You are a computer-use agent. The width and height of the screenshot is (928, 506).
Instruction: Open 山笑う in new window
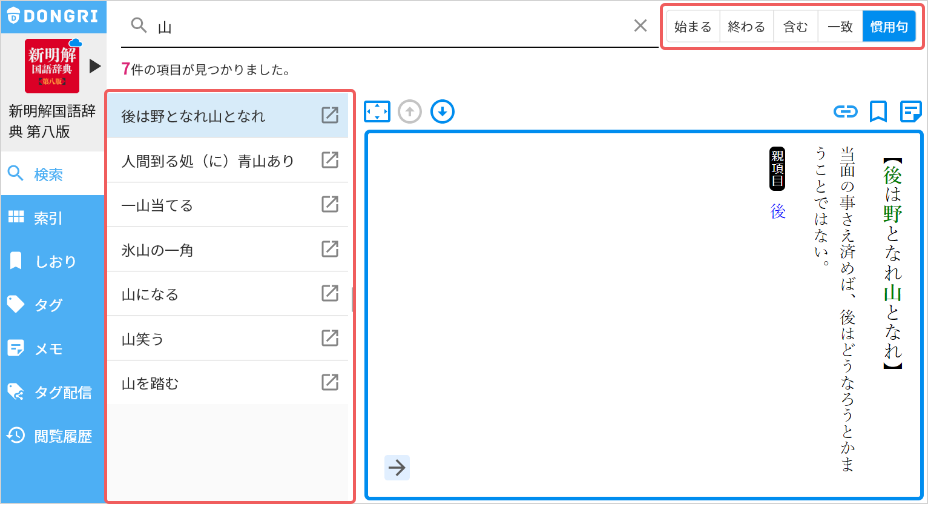coord(330,337)
